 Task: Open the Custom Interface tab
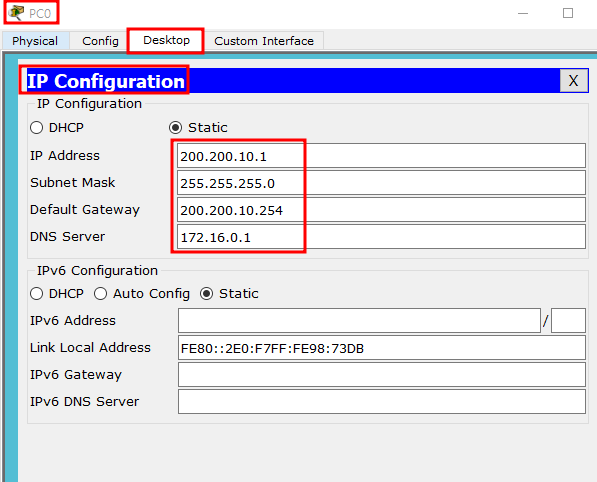pyautogui.click(x=264, y=41)
